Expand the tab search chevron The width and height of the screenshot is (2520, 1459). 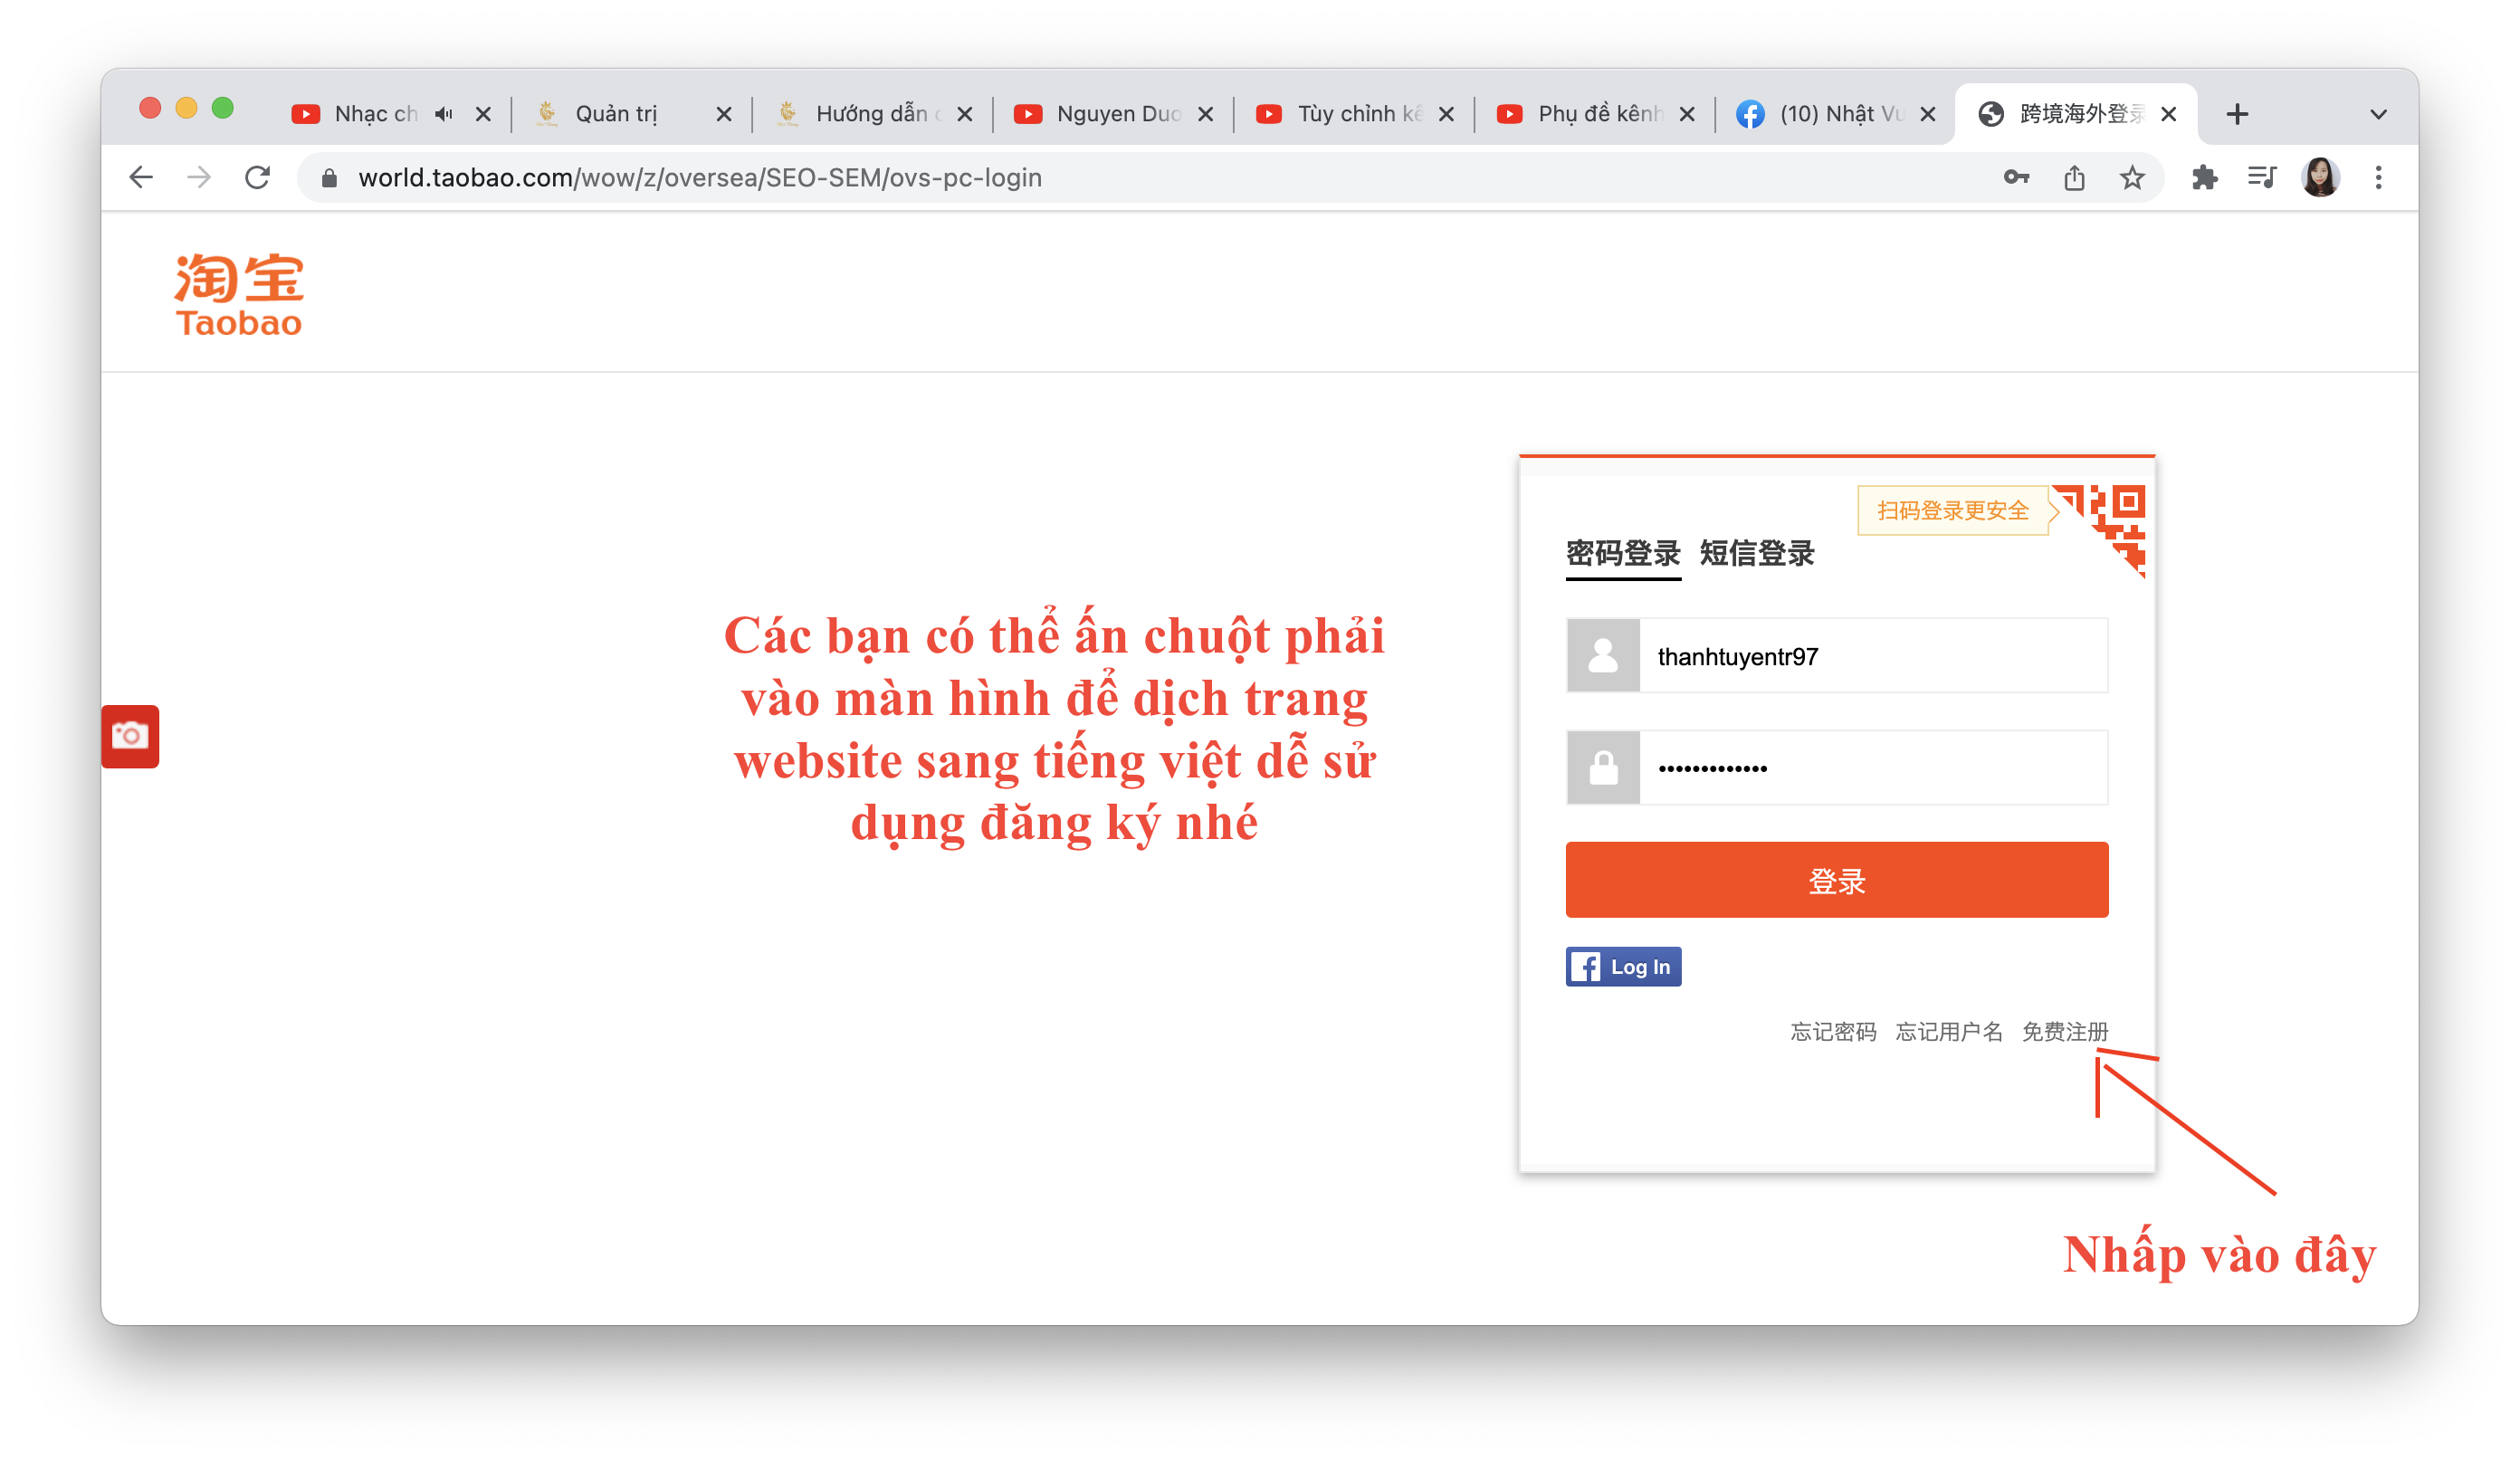pos(2378,114)
